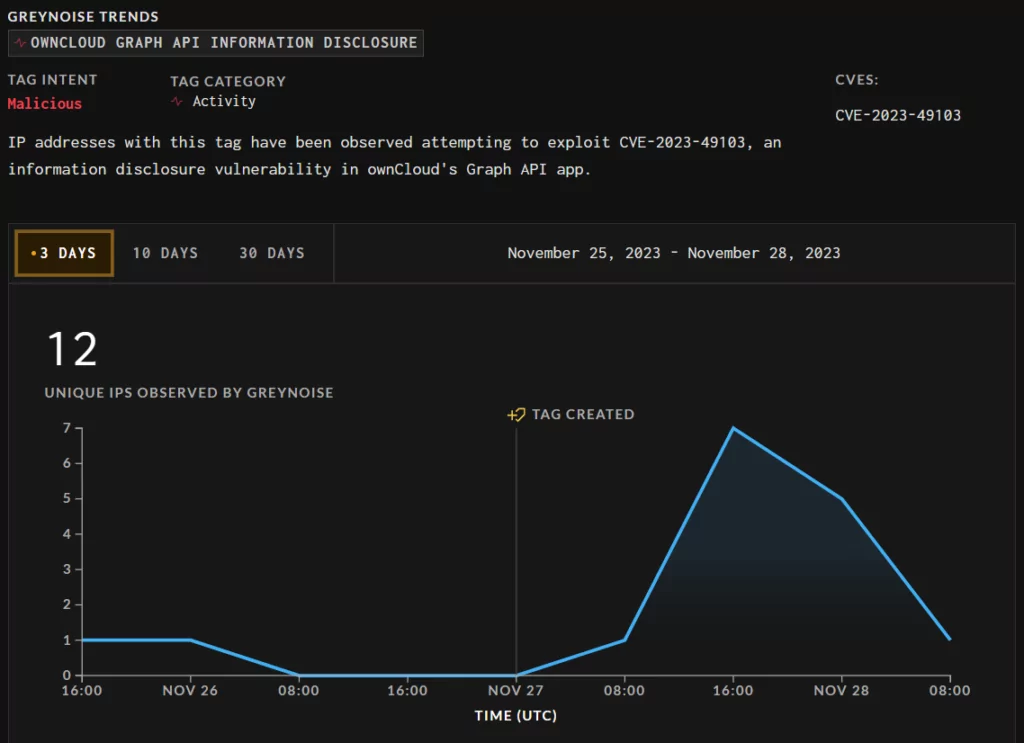Switch to the 30 Days range
Viewport: 1024px width, 743px height.
pos(272,253)
